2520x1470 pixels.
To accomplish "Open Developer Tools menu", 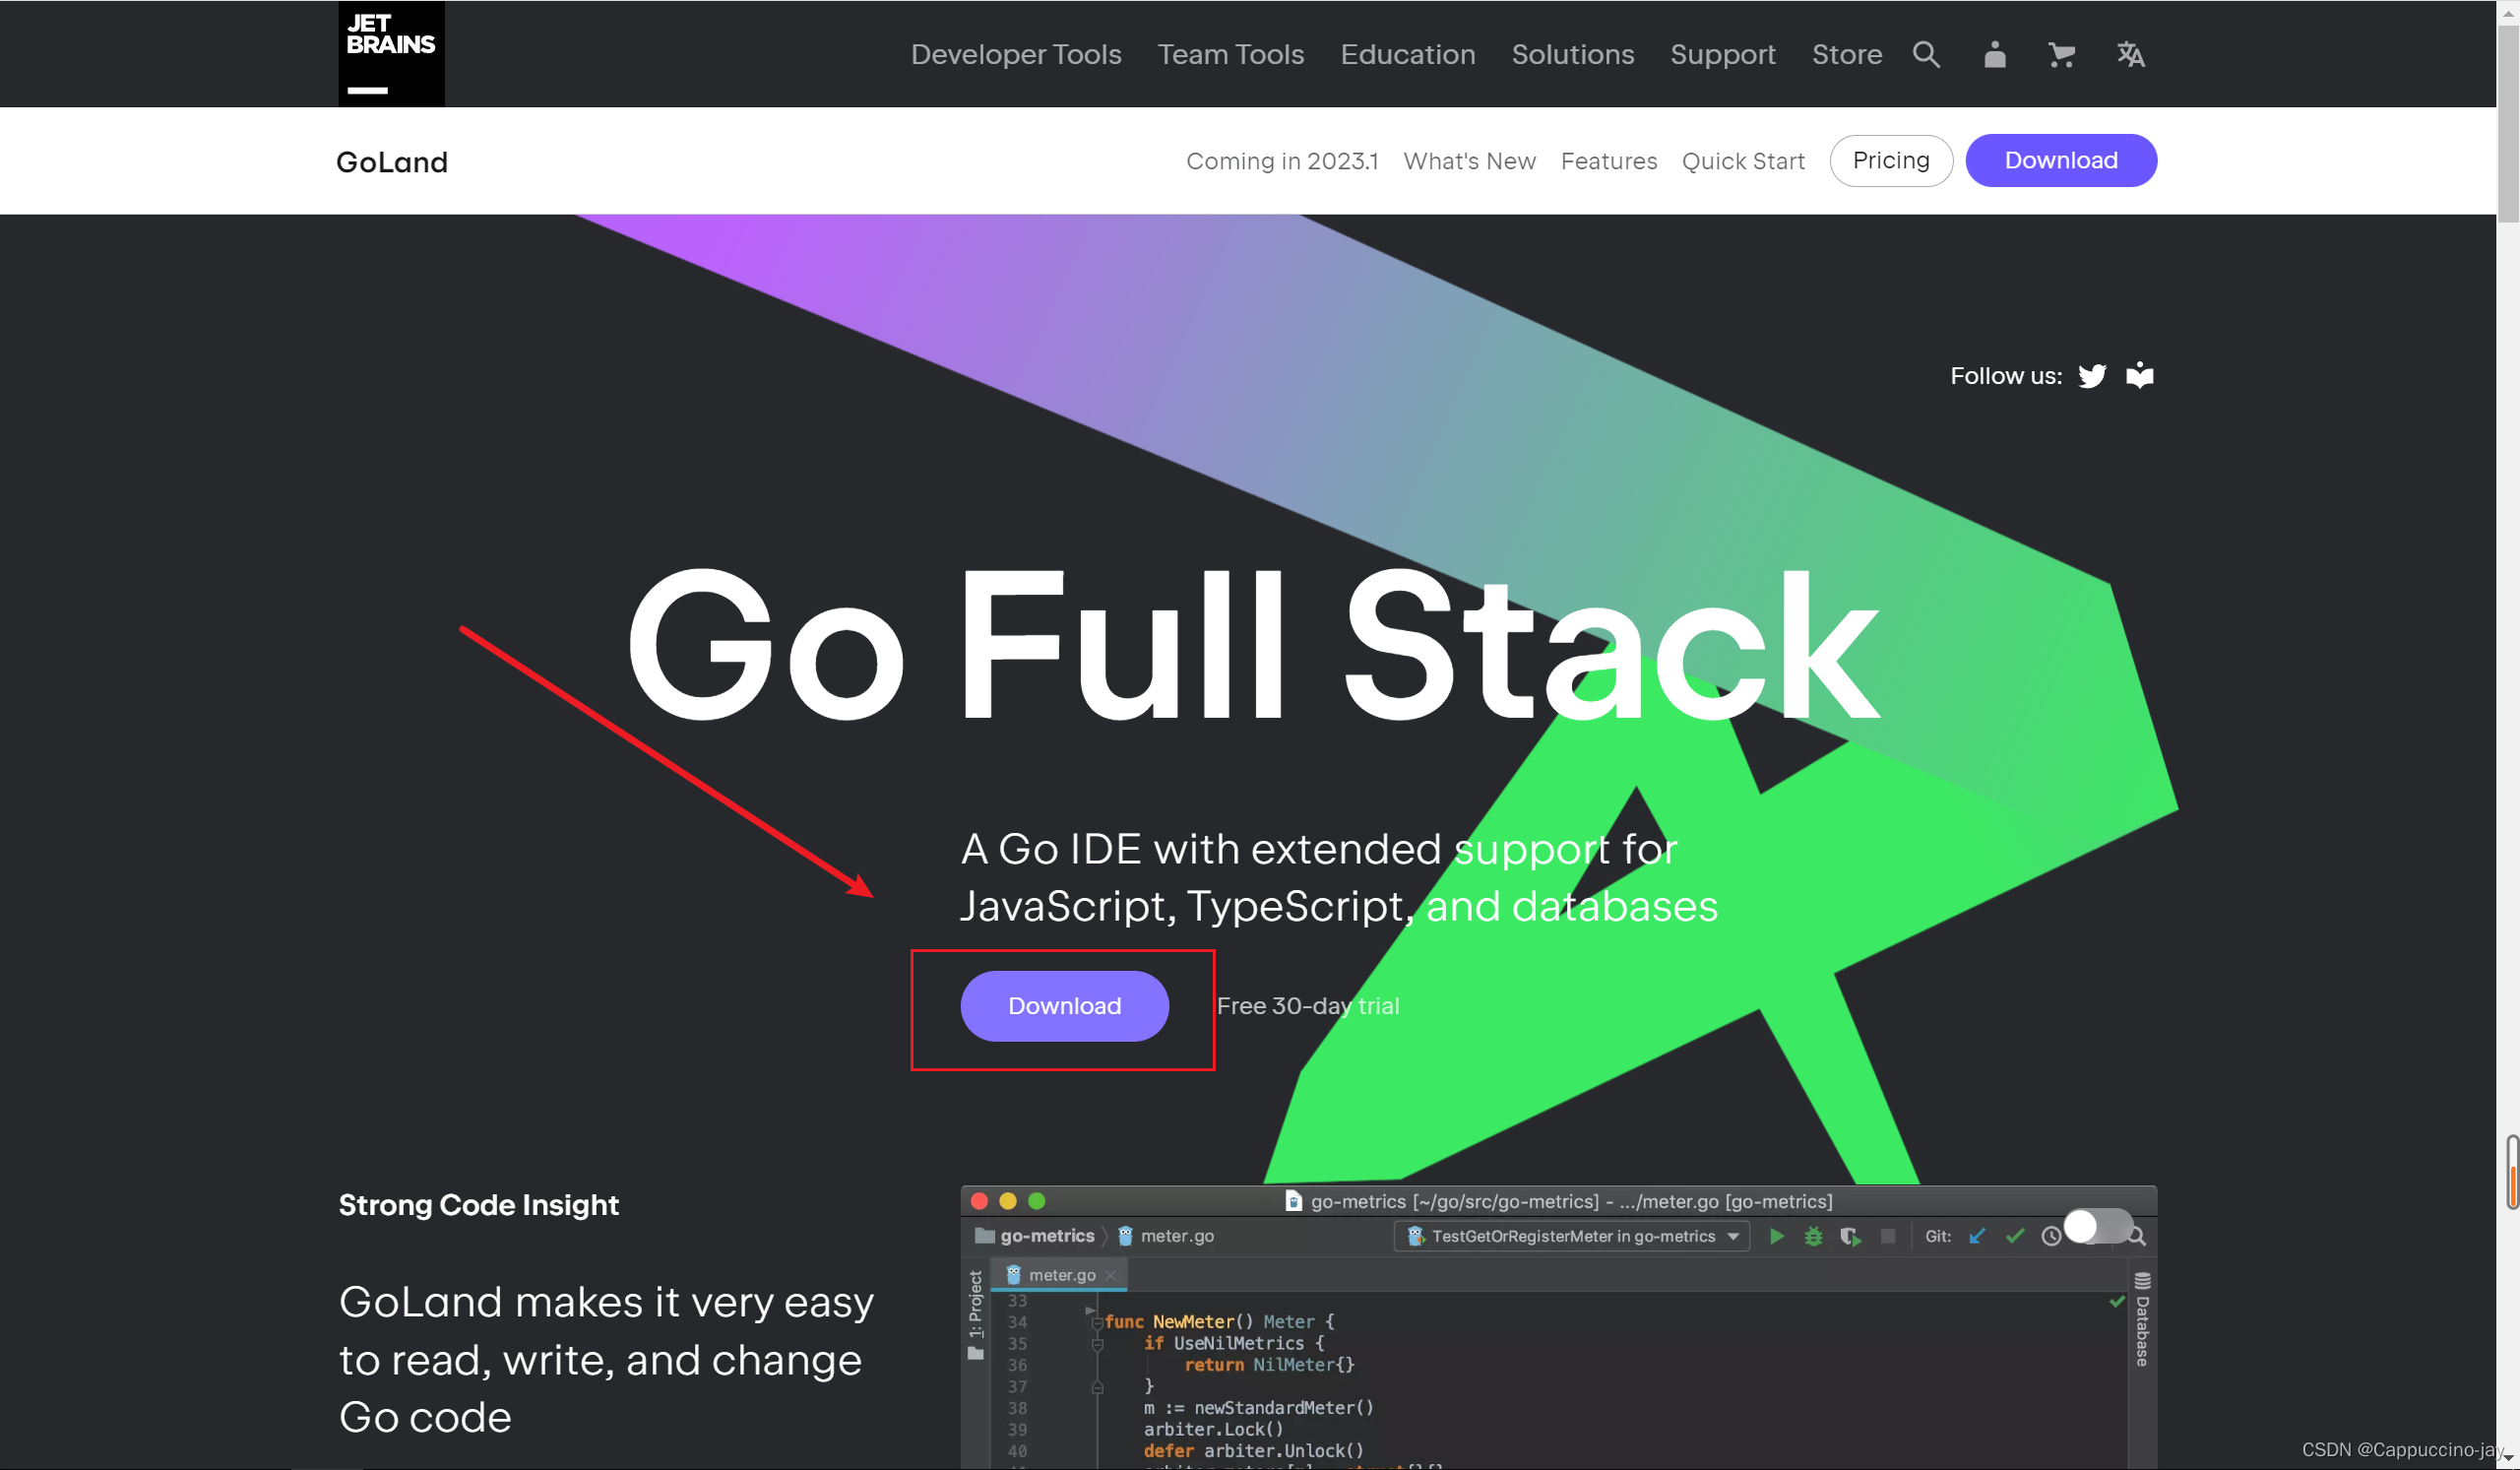I will pos(1016,54).
